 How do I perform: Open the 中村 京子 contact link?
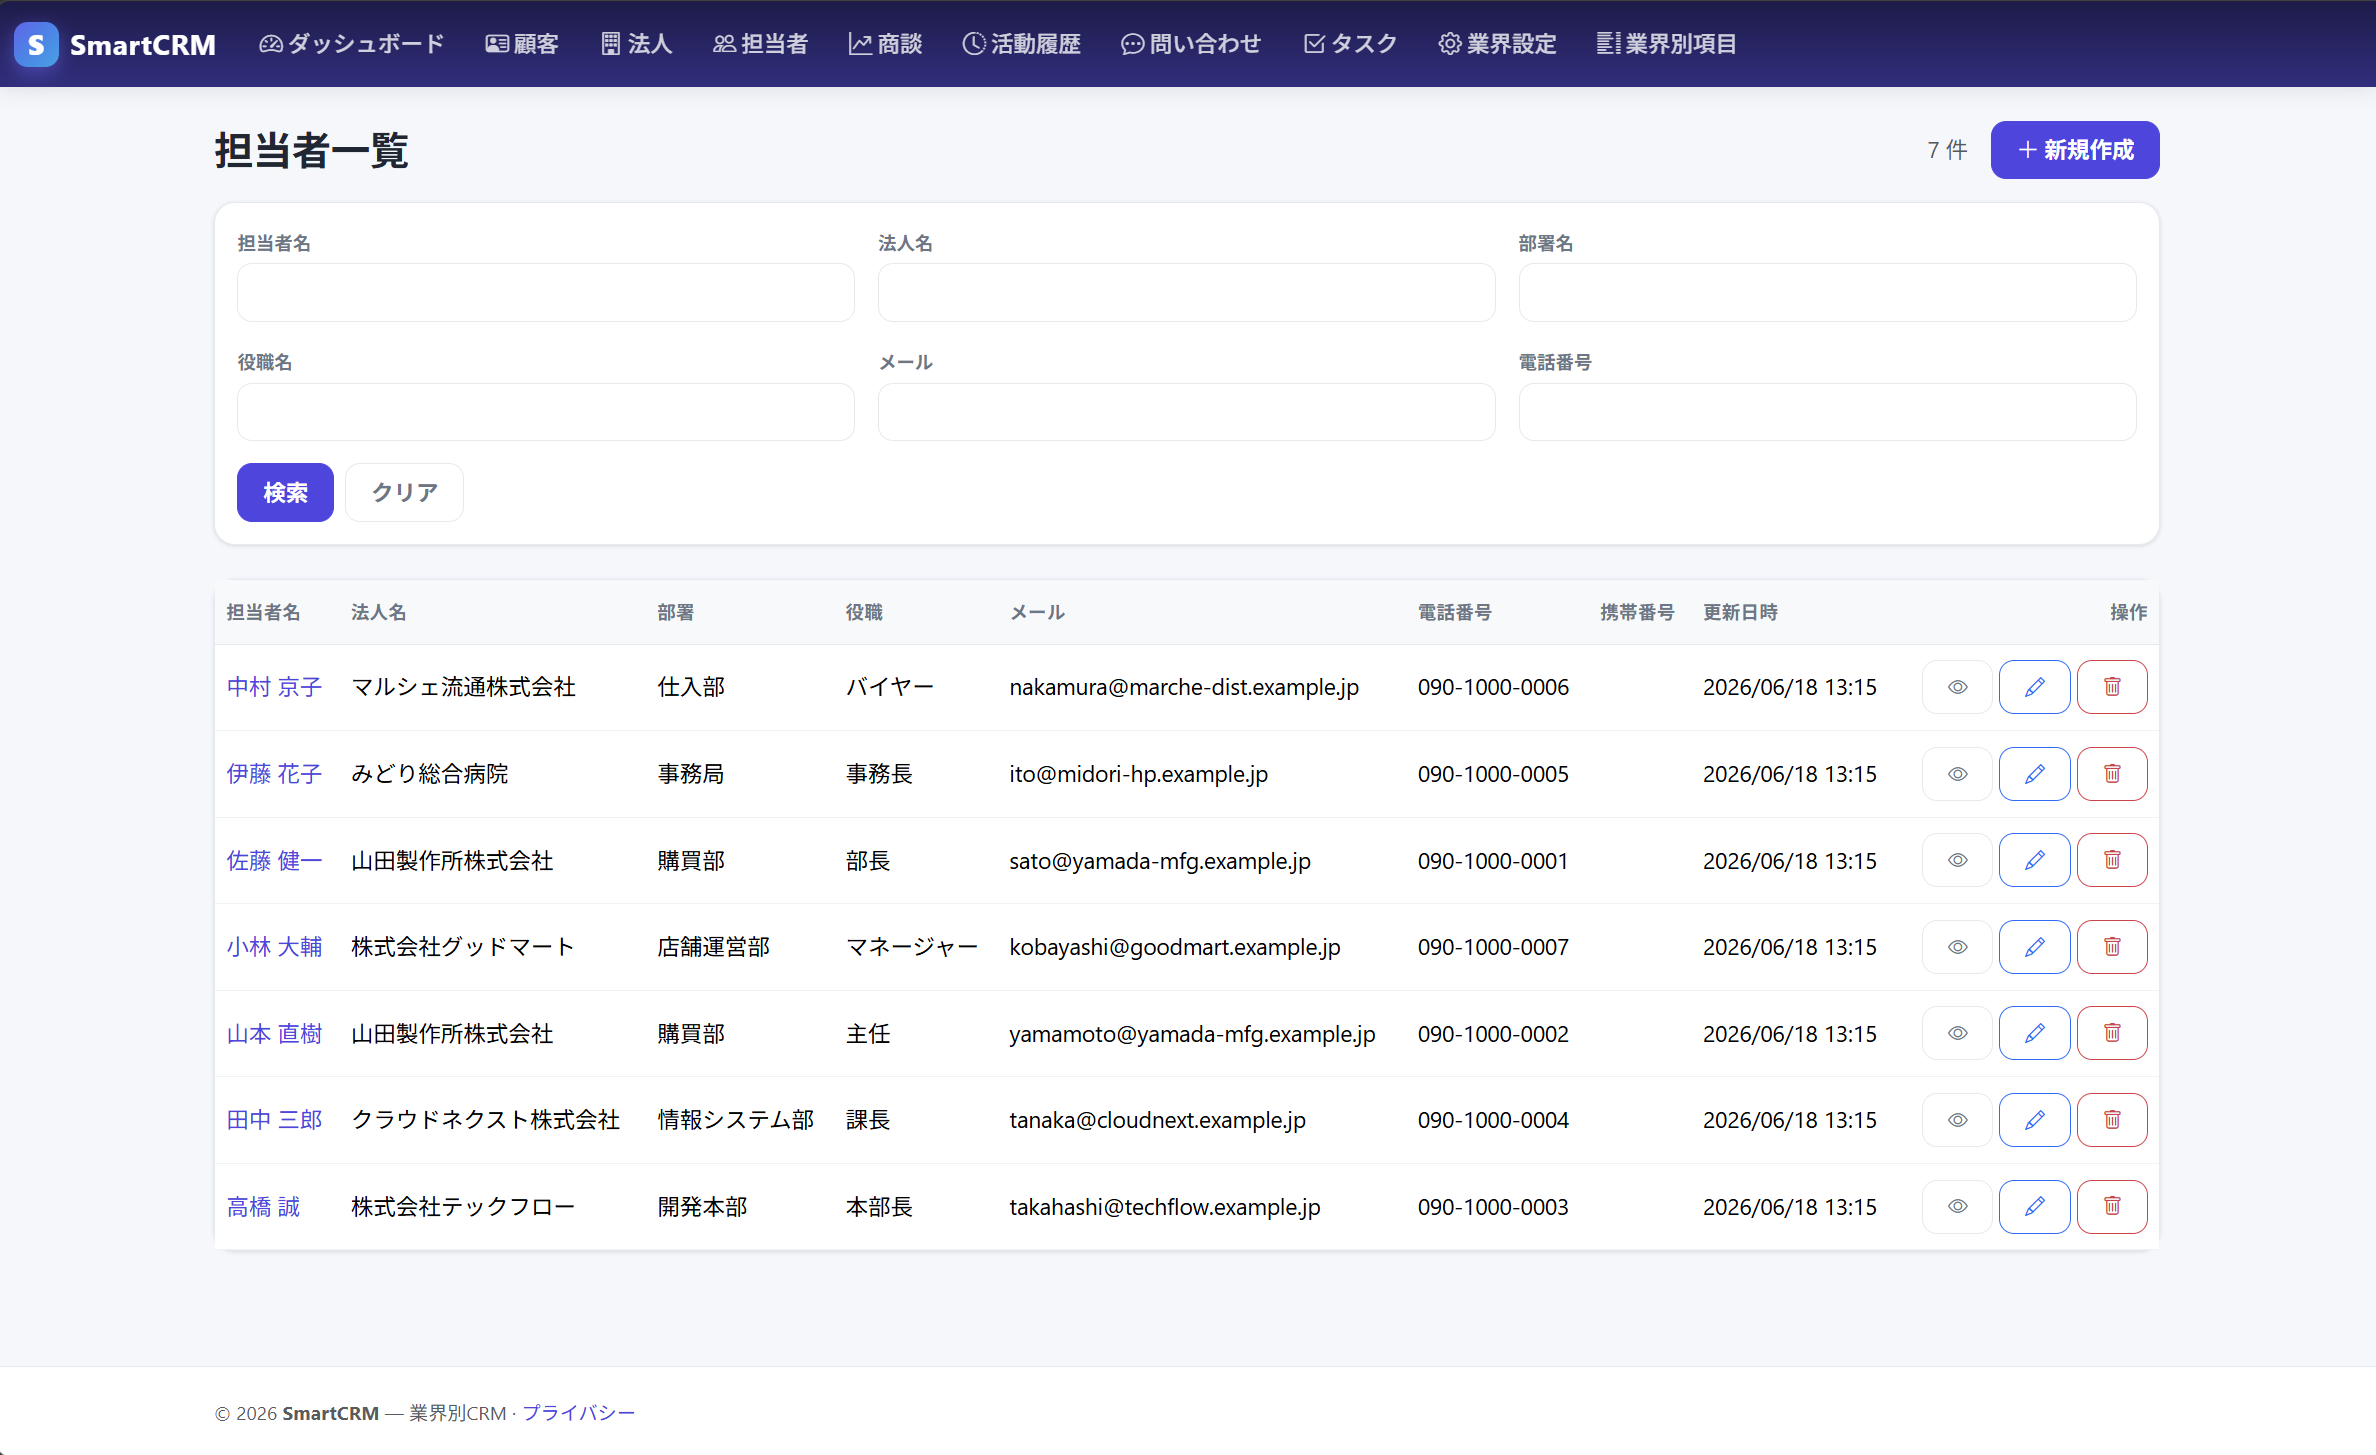point(274,687)
